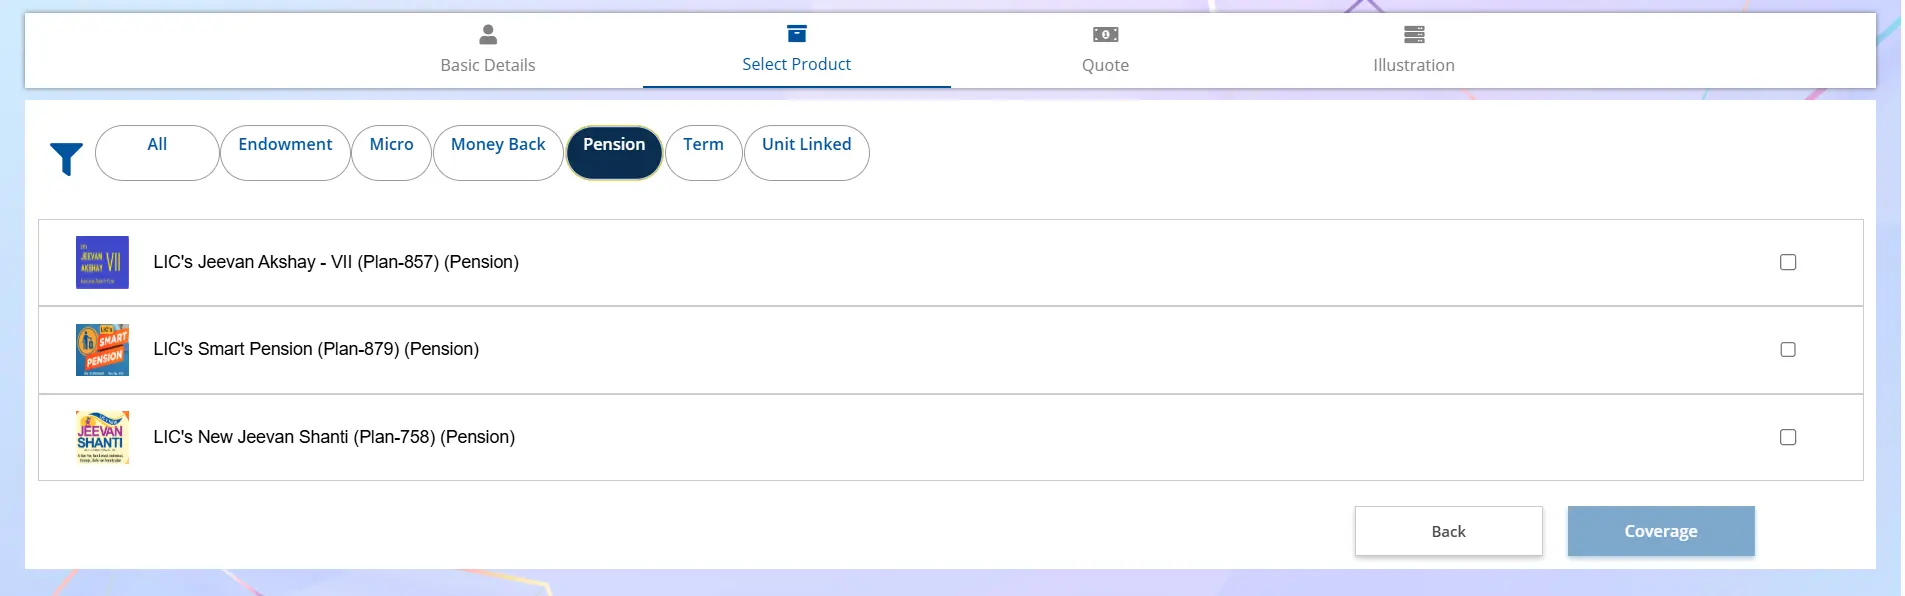
Task: Click the Illustration server icon
Action: (1414, 35)
